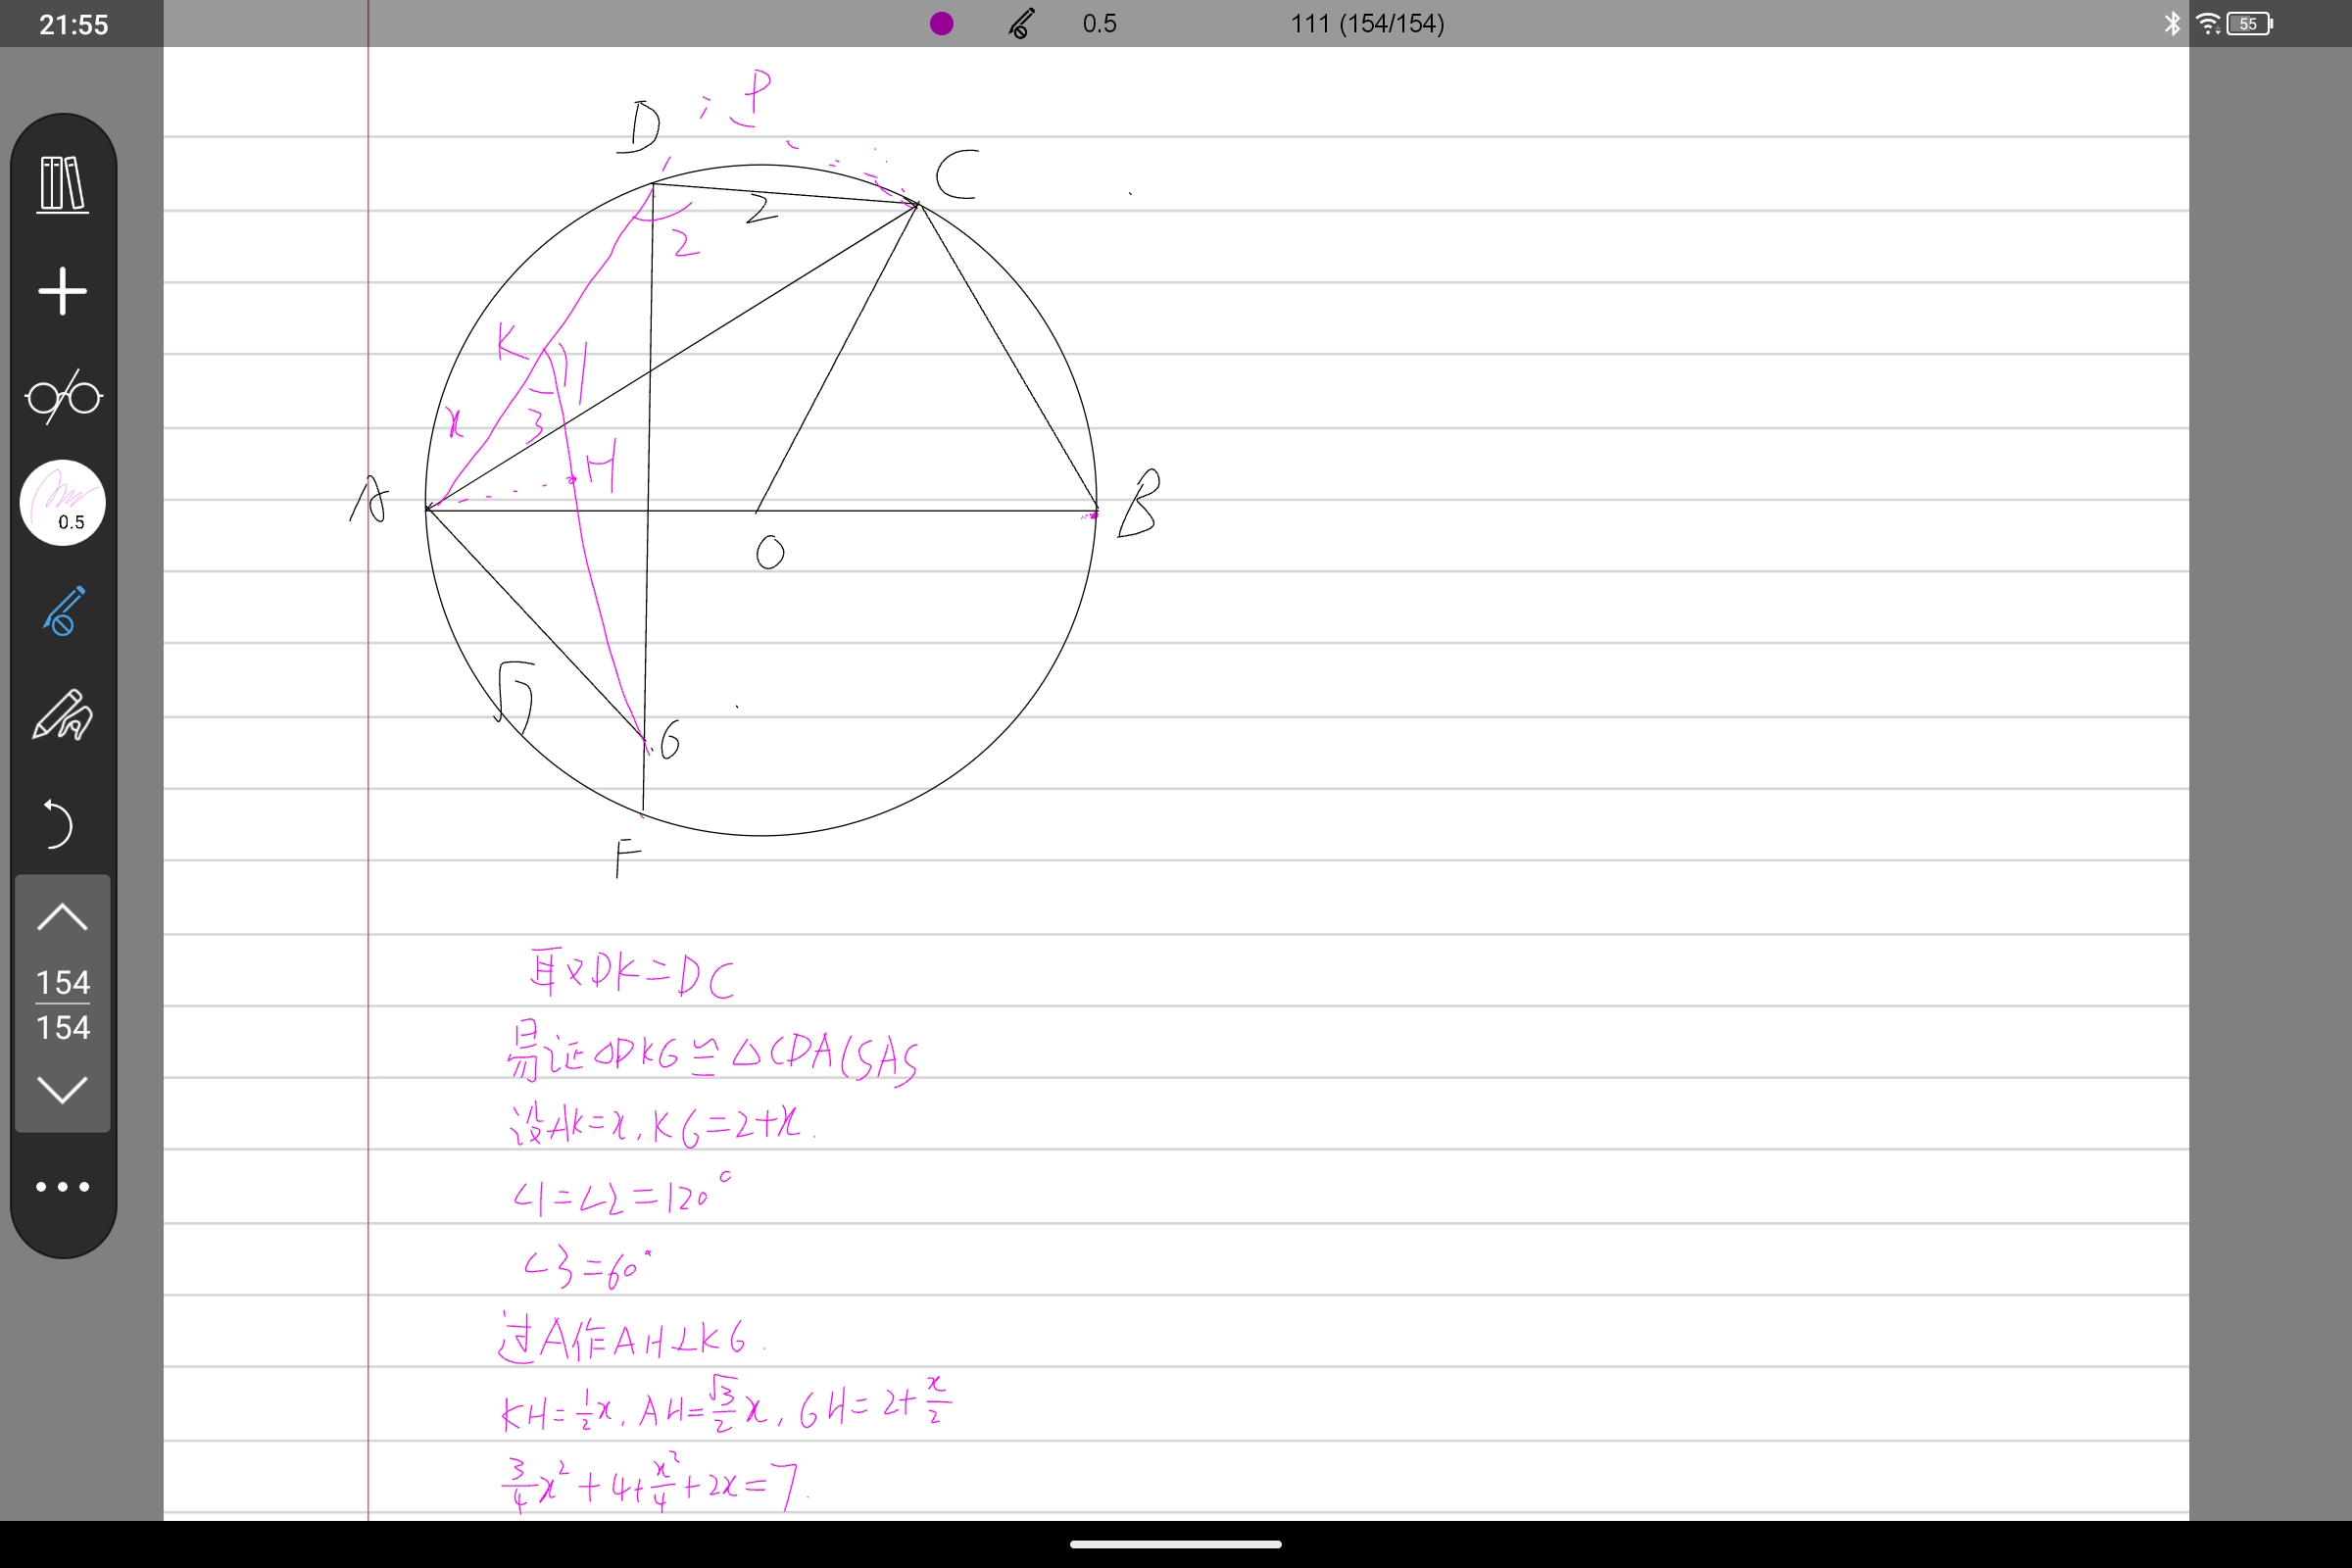Image resolution: width=2352 pixels, height=1568 pixels.
Task: Tap the Bluetooth status icon
Action: (x=2172, y=23)
